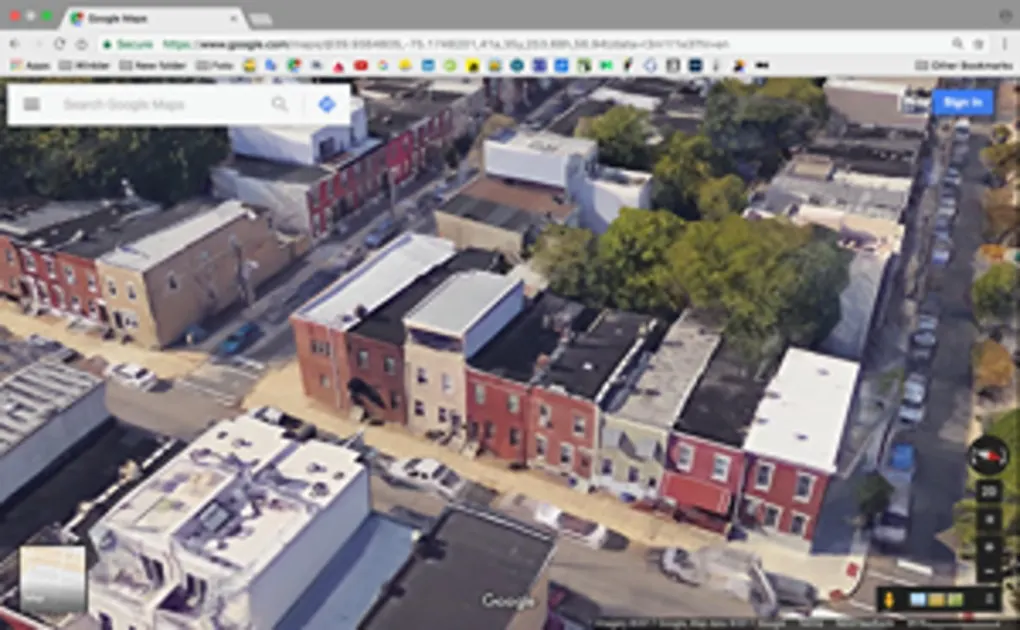This screenshot has width=1020, height=630.
Task: Click the blue Sign in button
Action: [962, 102]
